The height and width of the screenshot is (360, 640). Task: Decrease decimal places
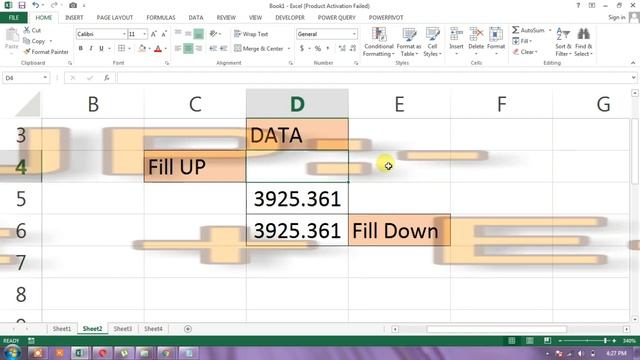(353, 49)
